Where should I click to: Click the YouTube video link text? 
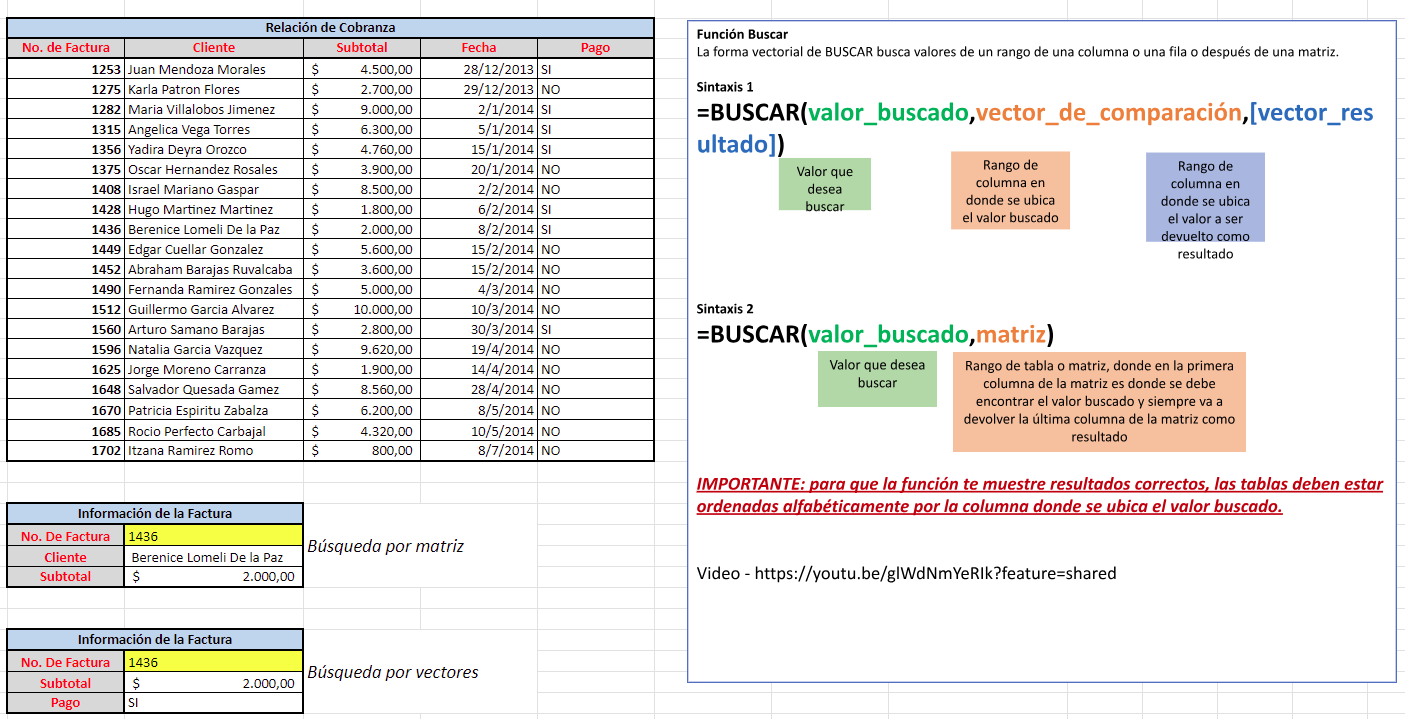[906, 573]
